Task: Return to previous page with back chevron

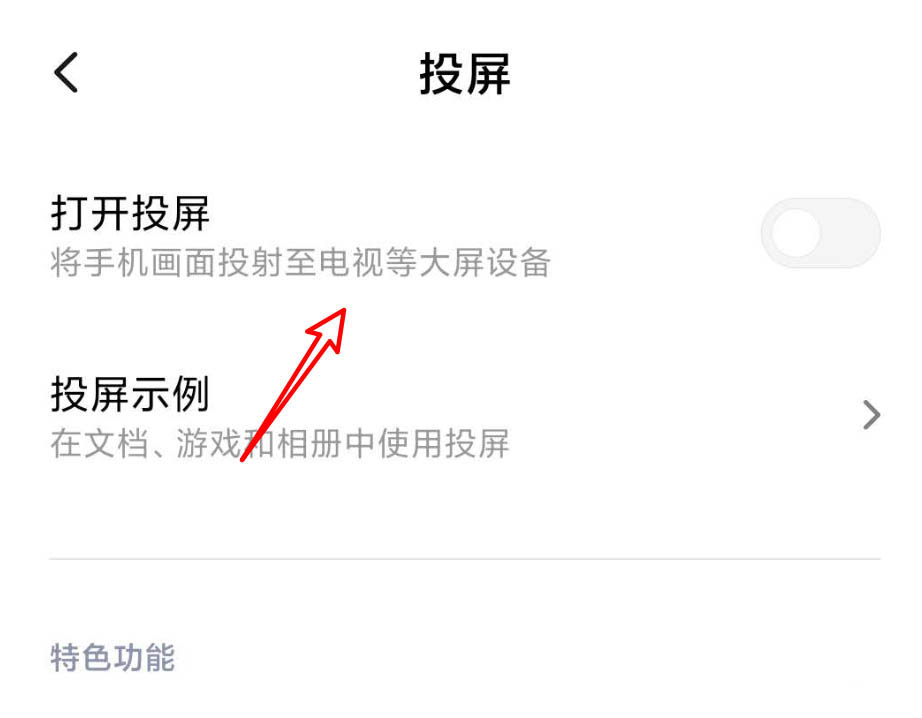Action: [66, 72]
